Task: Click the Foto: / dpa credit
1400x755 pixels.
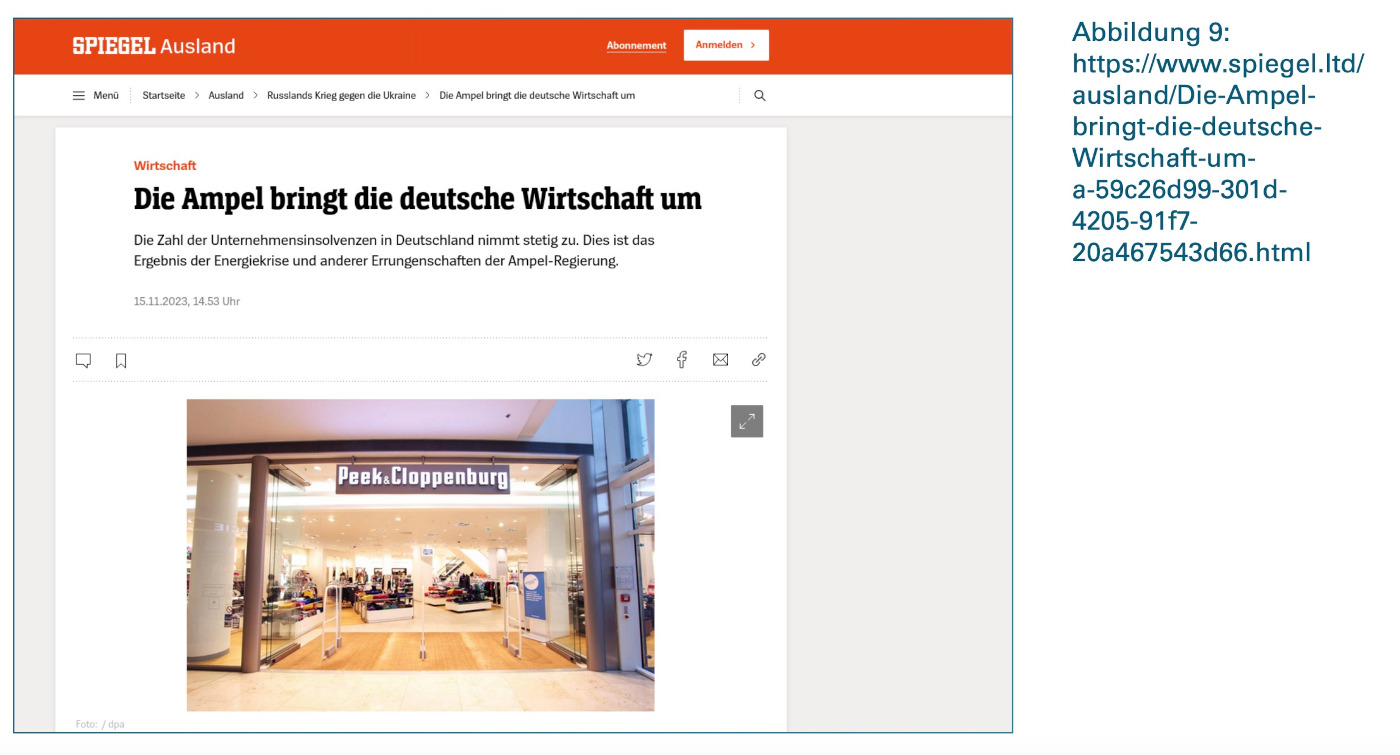Action: 100,724
